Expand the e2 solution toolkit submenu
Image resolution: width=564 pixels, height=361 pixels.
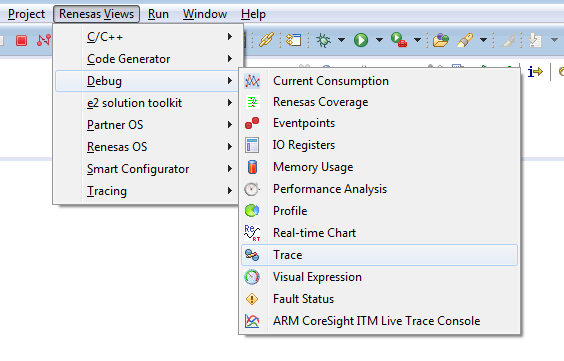146,103
